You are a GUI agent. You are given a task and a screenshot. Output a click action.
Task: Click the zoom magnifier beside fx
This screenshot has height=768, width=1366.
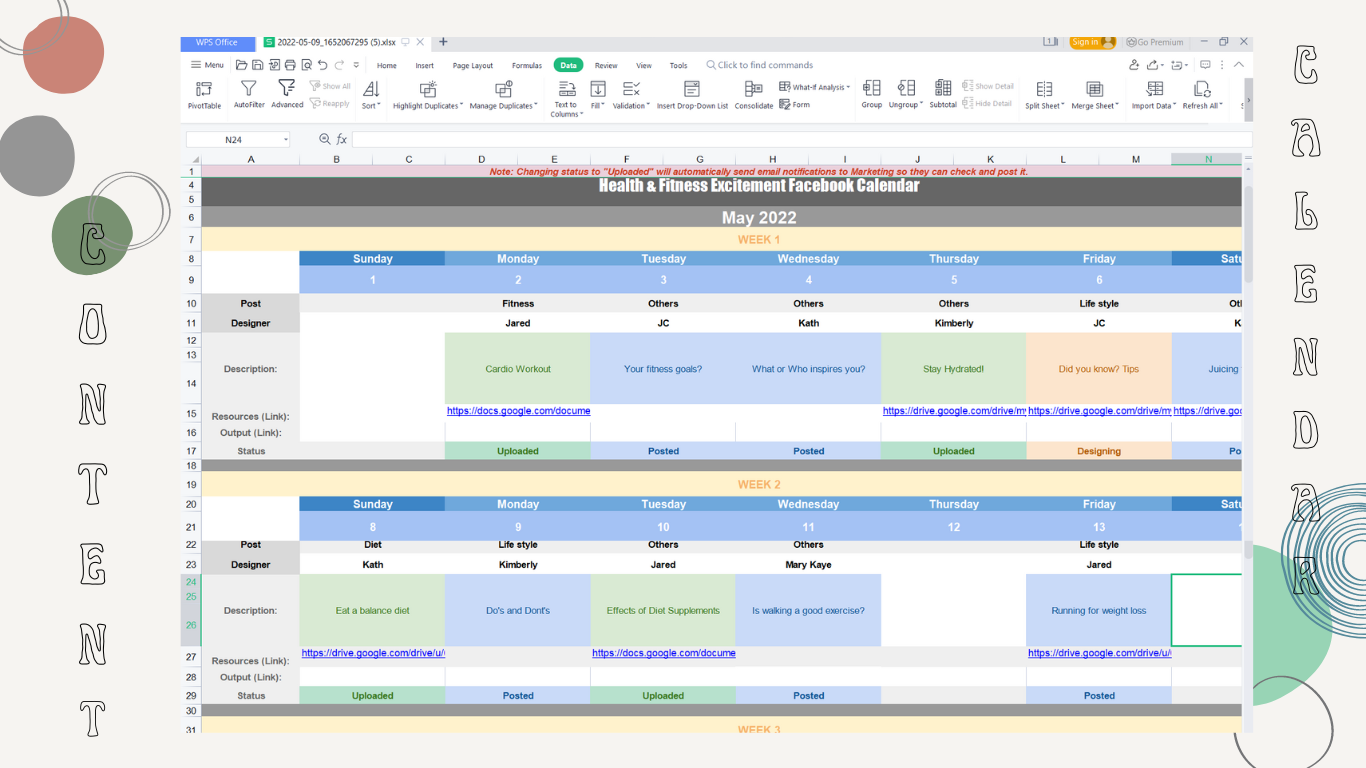point(324,140)
